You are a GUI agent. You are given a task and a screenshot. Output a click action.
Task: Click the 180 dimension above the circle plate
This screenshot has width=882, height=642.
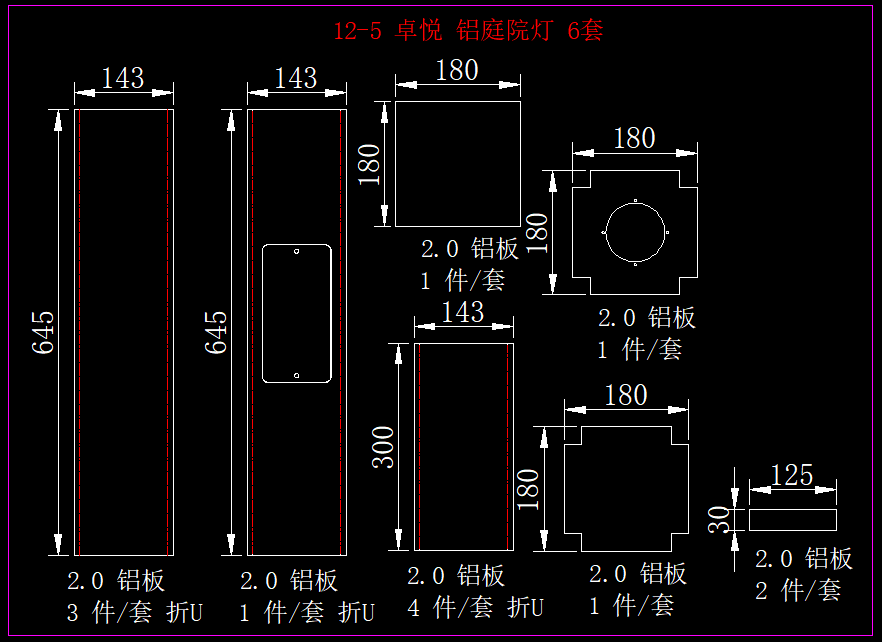point(634,138)
